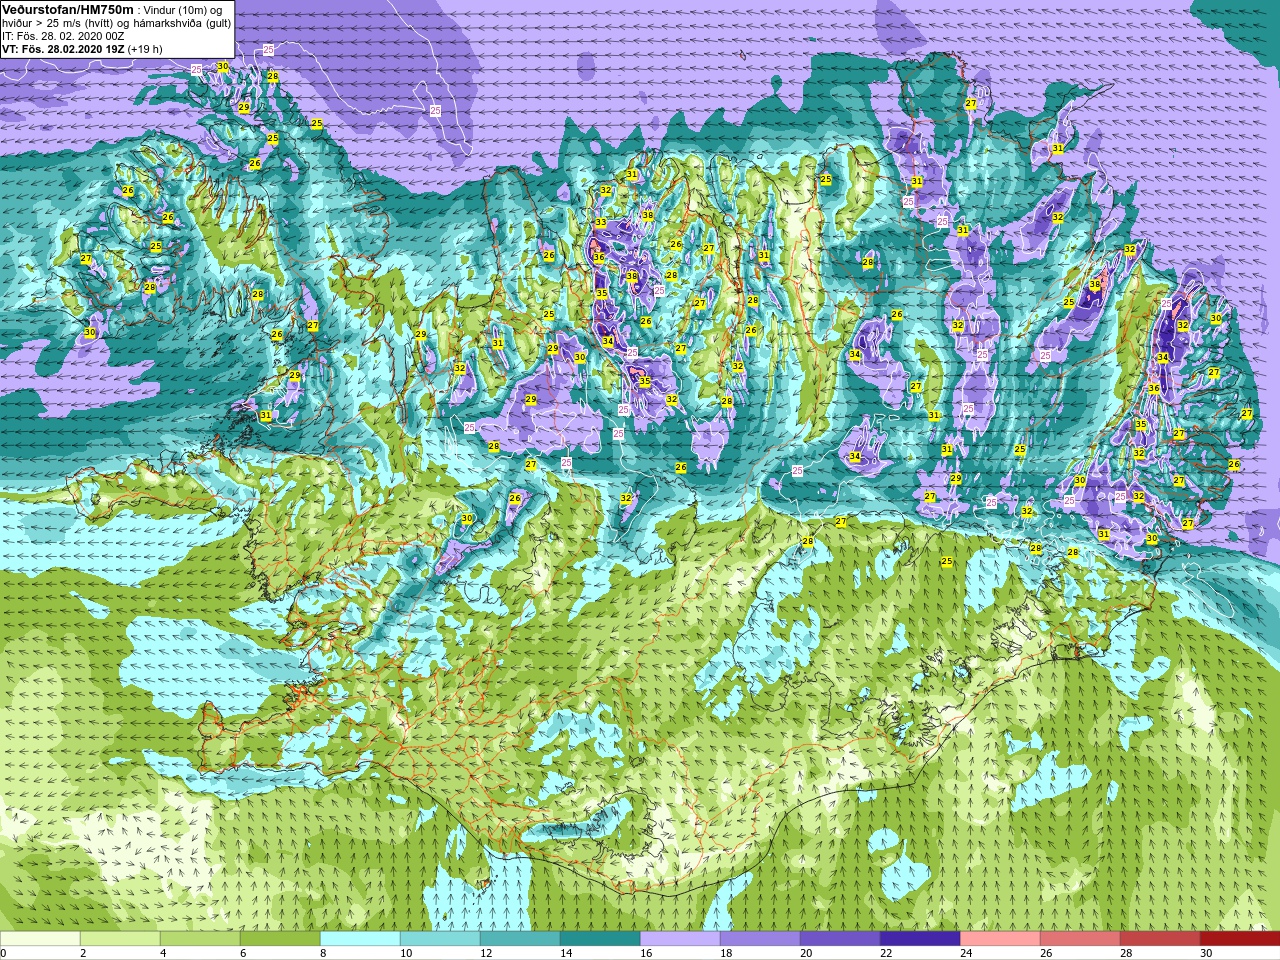Pick the dark red above-30 legend swatch

(1240, 939)
